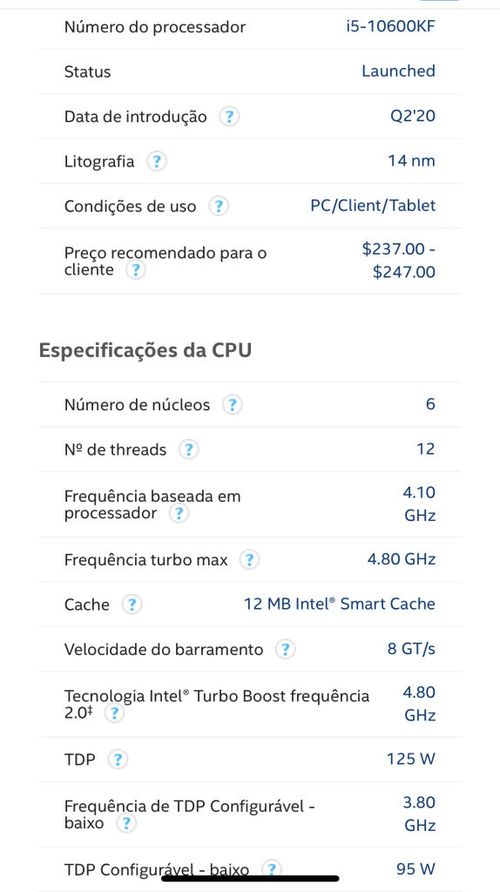Tap the Litografia question mark icon

[x=156, y=162]
